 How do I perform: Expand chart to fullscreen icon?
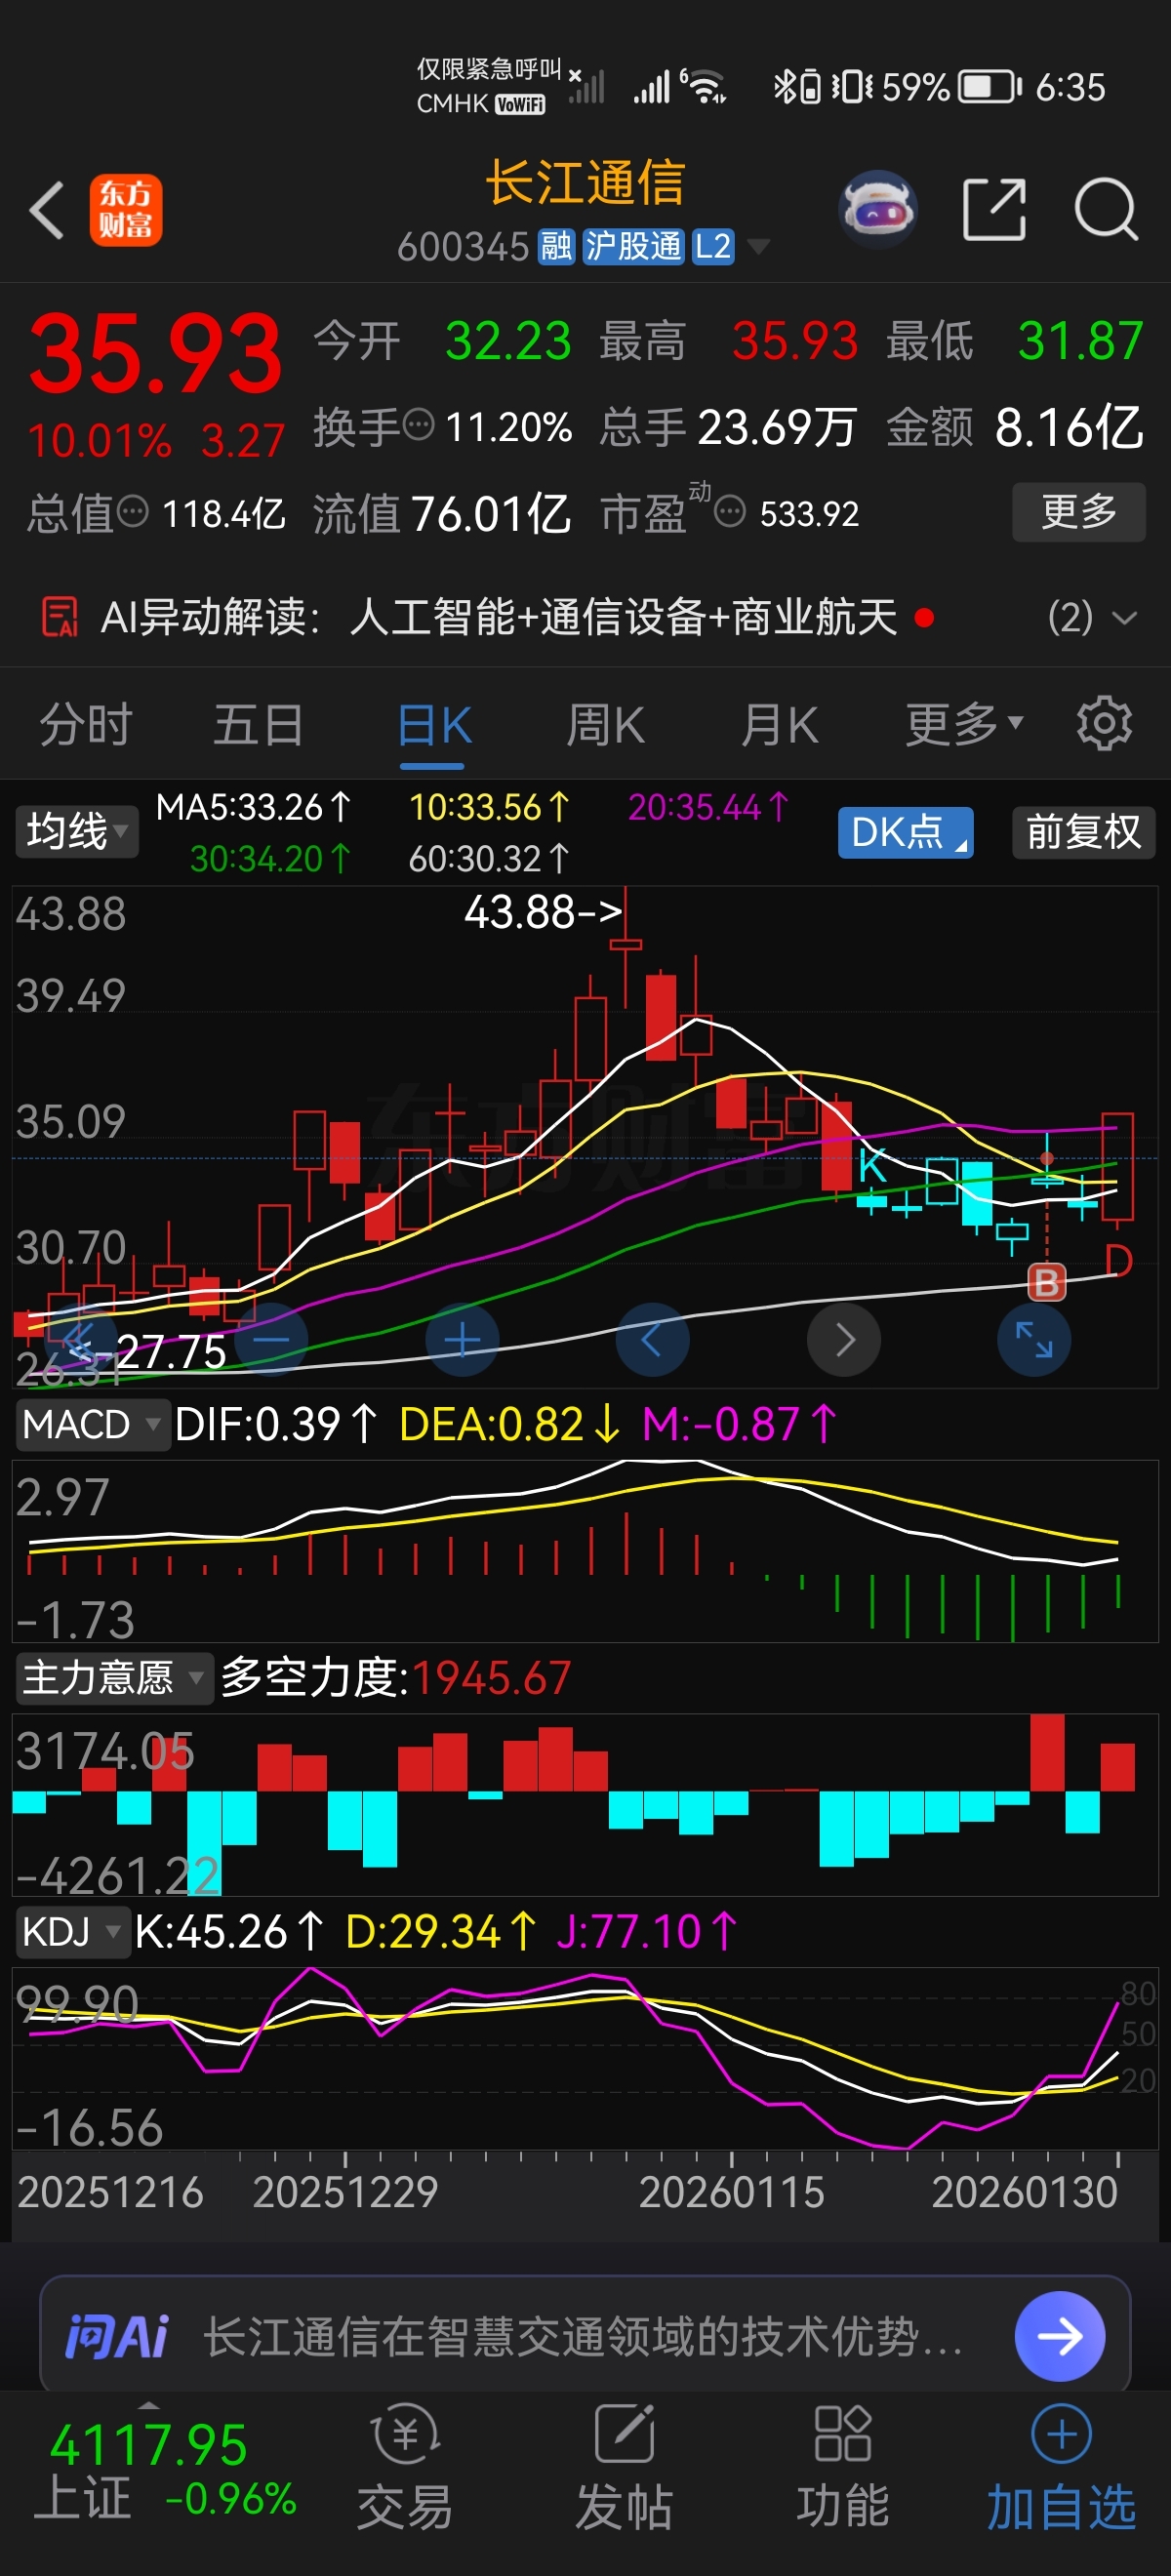click(x=1034, y=1339)
